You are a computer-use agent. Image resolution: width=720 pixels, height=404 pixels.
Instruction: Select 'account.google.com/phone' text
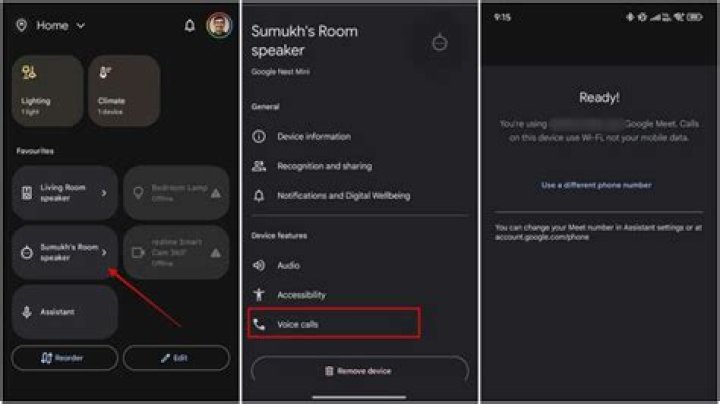[542, 237]
